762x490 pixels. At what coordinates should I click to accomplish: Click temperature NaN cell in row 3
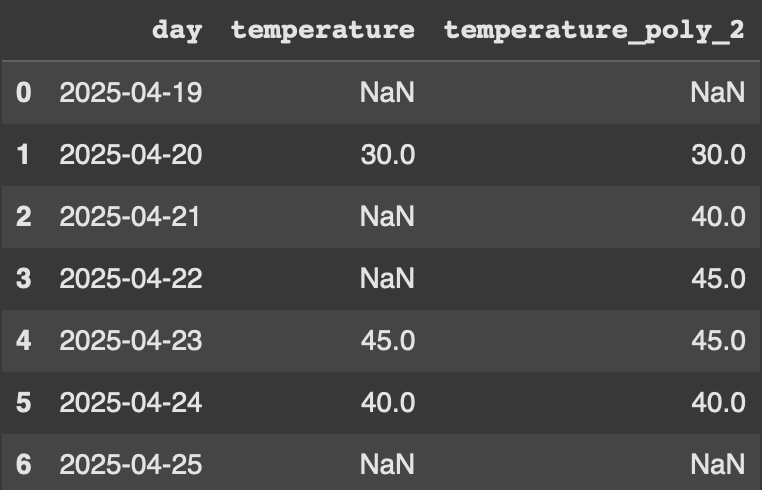[387, 279]
